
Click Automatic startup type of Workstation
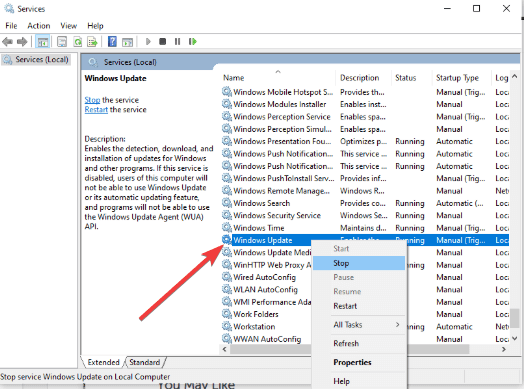click(454, 327)
